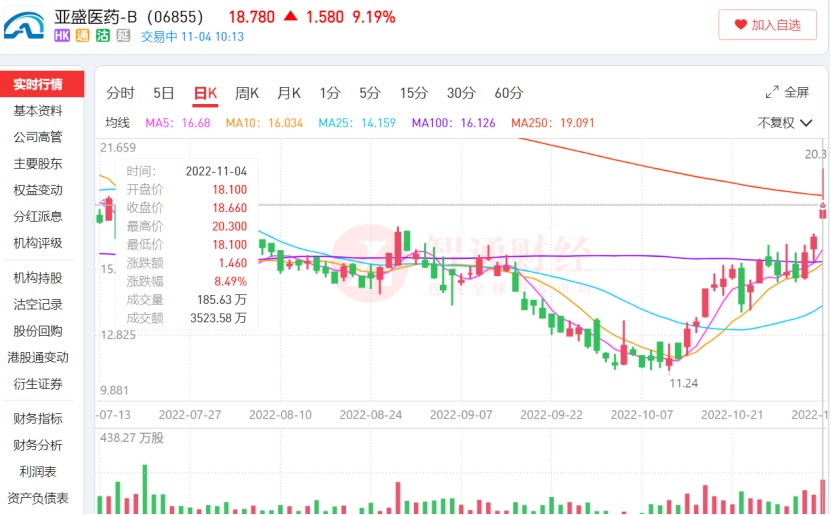Open 公司高管 in sidebar
Image resolution: width=831 pixels, height=515 pixels.
(38, 137)
